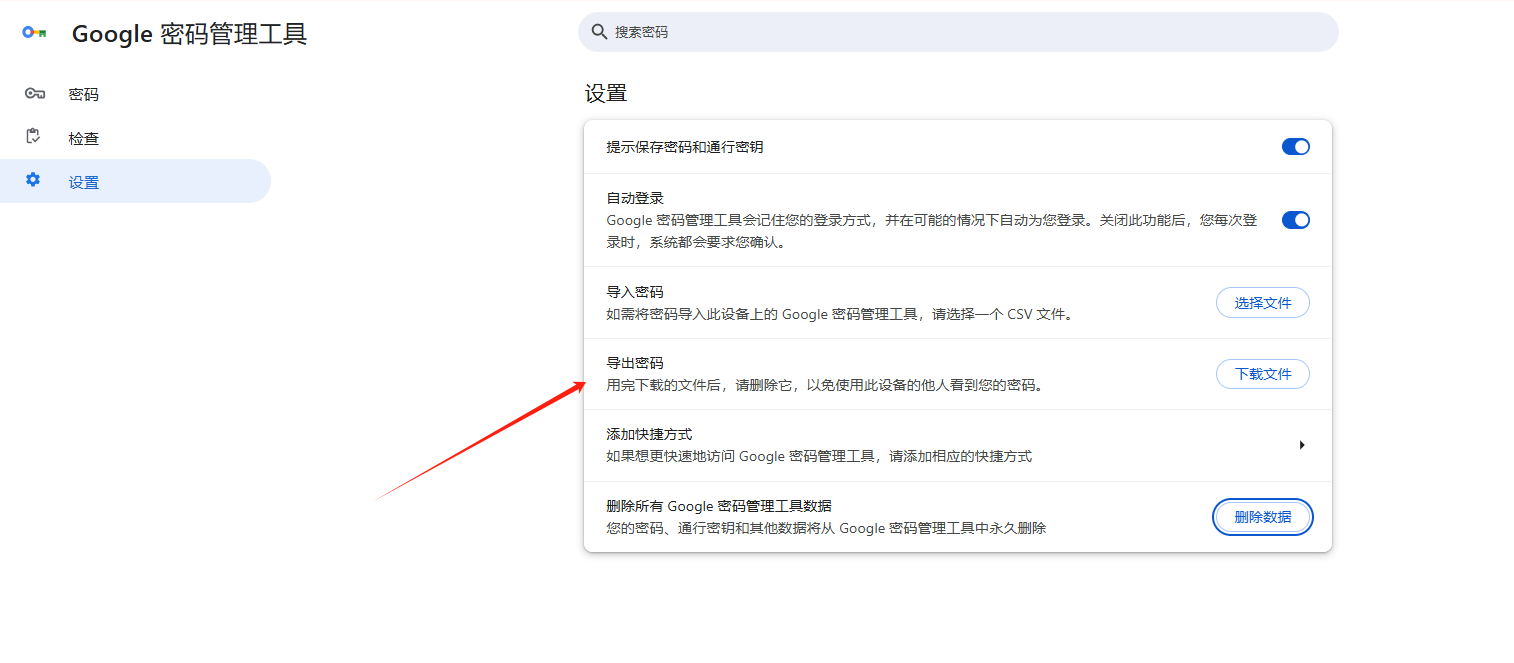Click the 自动登录 heading text
This screenshot has width=1514, height=663.
click(635, 198)
